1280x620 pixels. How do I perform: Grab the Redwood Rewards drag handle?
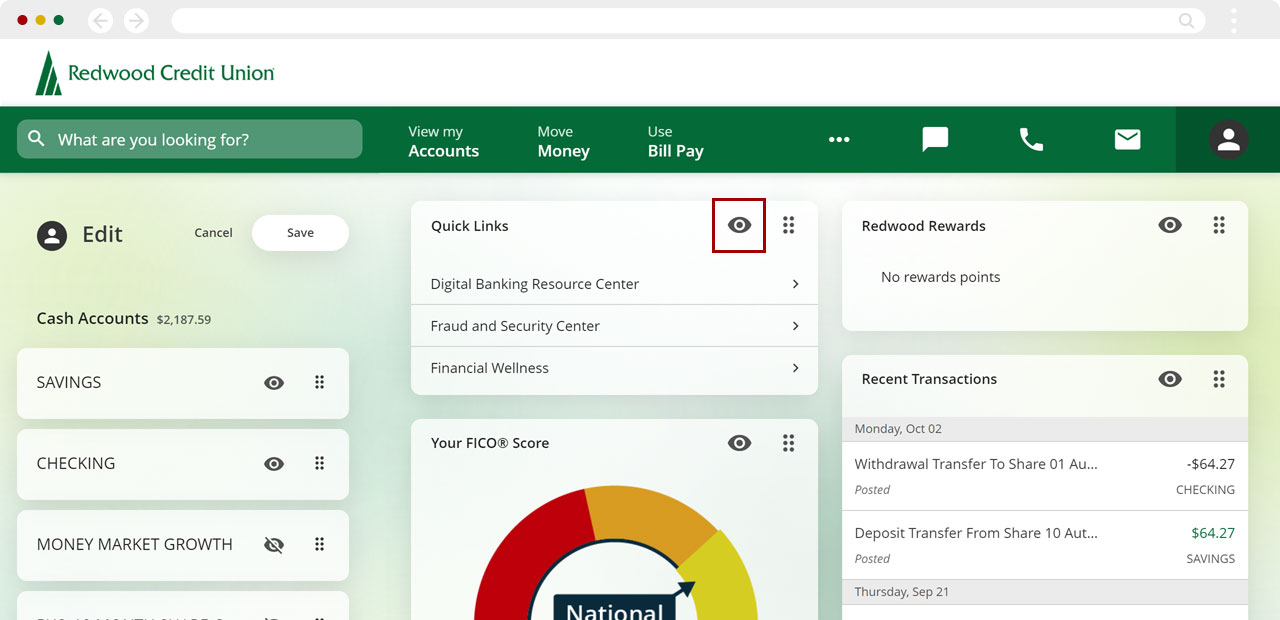(x=1219, y=225)
